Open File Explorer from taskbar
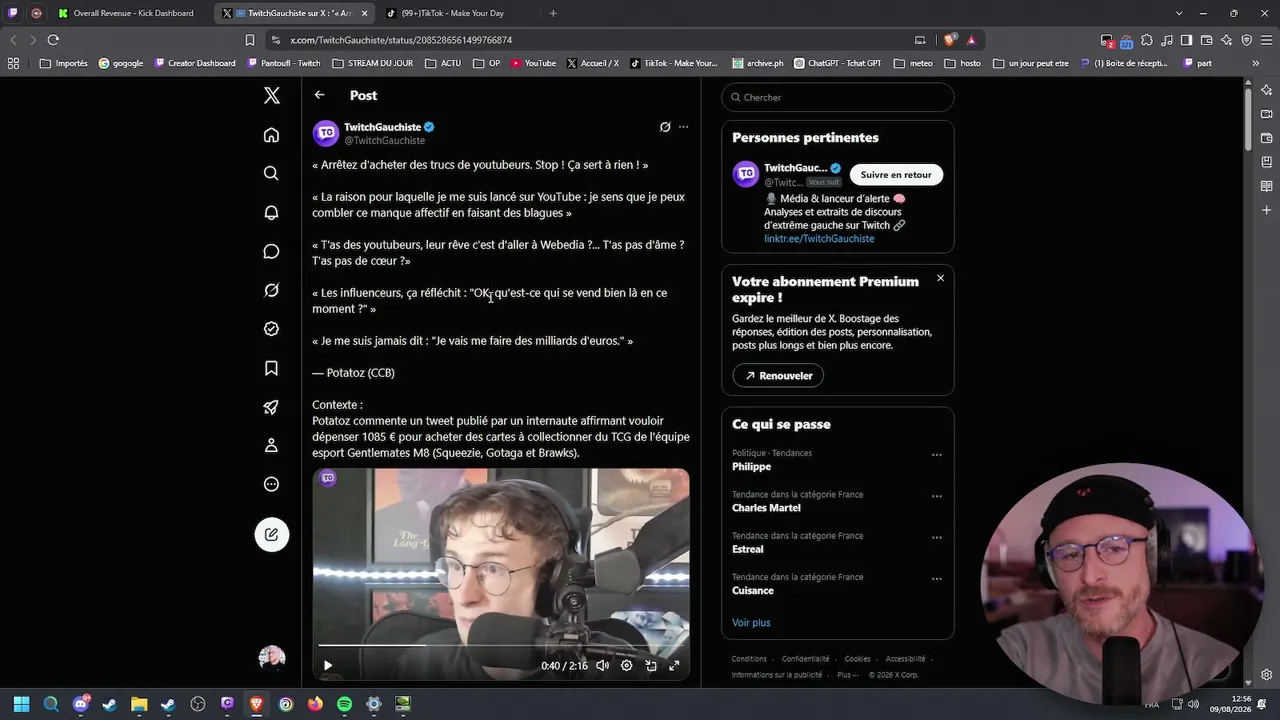The width and height of the screenshot is (1280, 720). 139,704
